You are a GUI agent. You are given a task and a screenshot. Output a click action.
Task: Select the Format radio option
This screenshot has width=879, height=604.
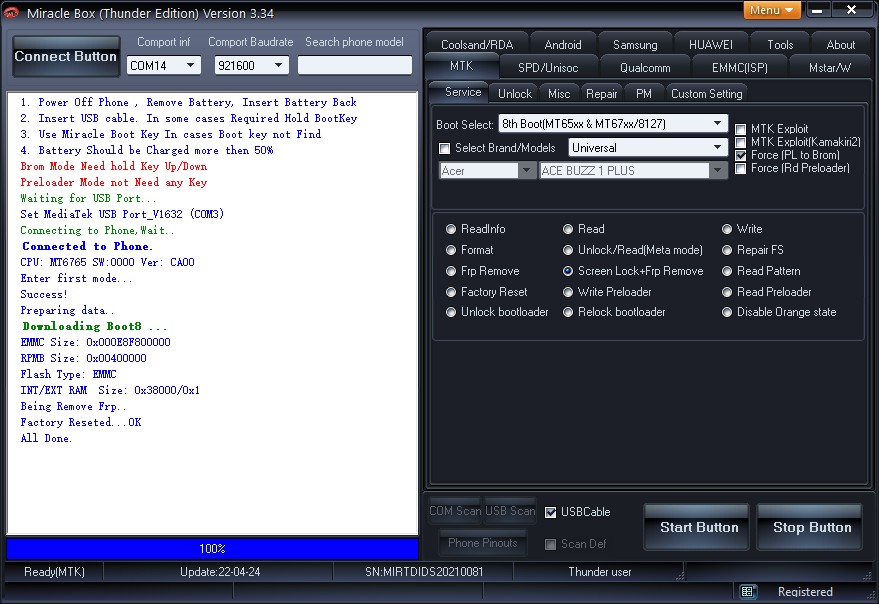tap(451, 250)
